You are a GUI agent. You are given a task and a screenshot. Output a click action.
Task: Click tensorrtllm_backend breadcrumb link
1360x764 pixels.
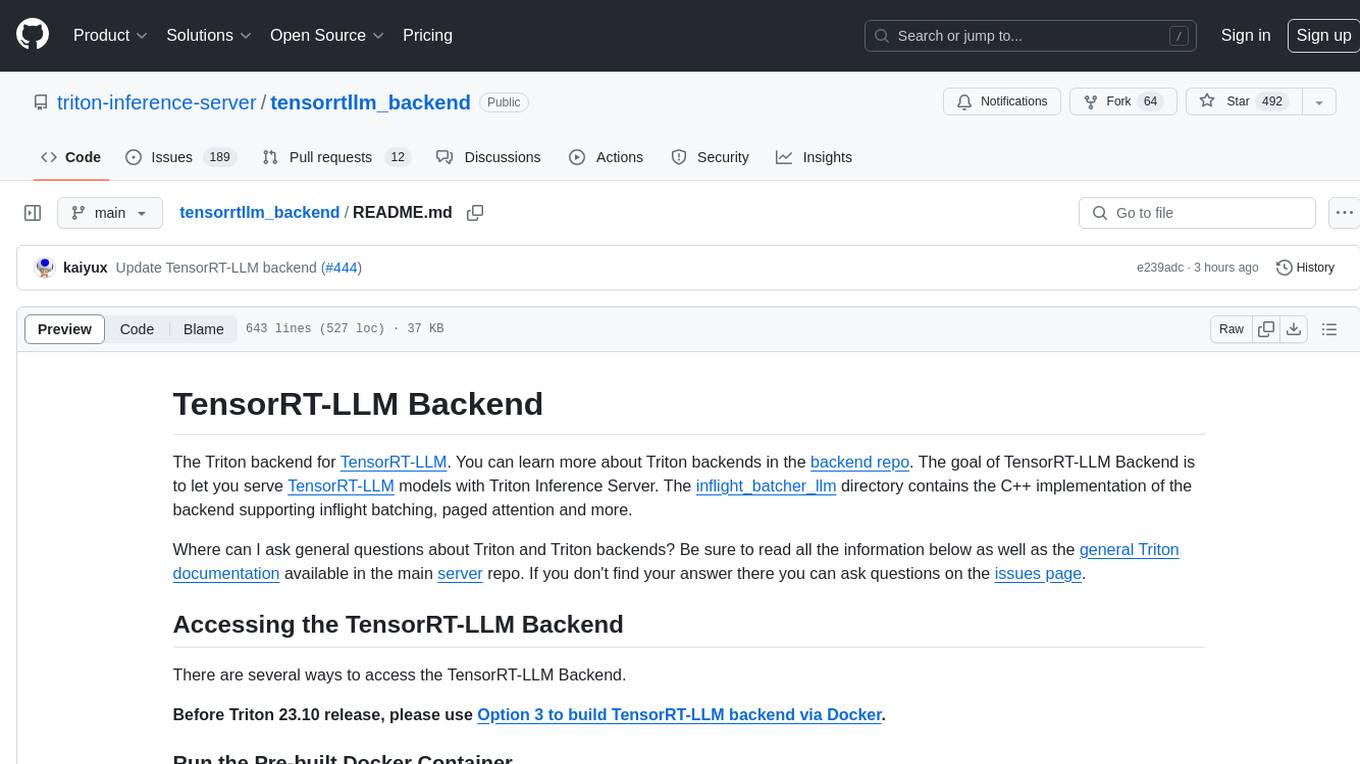tap(259, 212)
